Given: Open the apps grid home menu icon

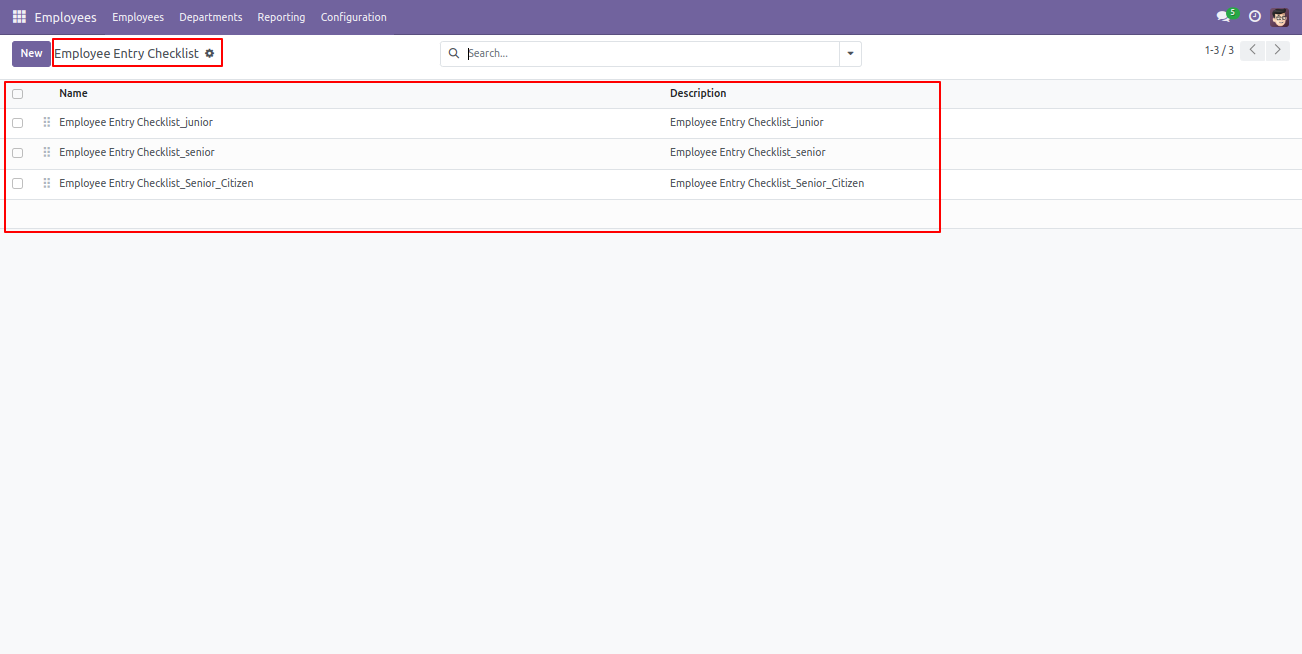Looking at the screenshot, I should coord(19,17).
